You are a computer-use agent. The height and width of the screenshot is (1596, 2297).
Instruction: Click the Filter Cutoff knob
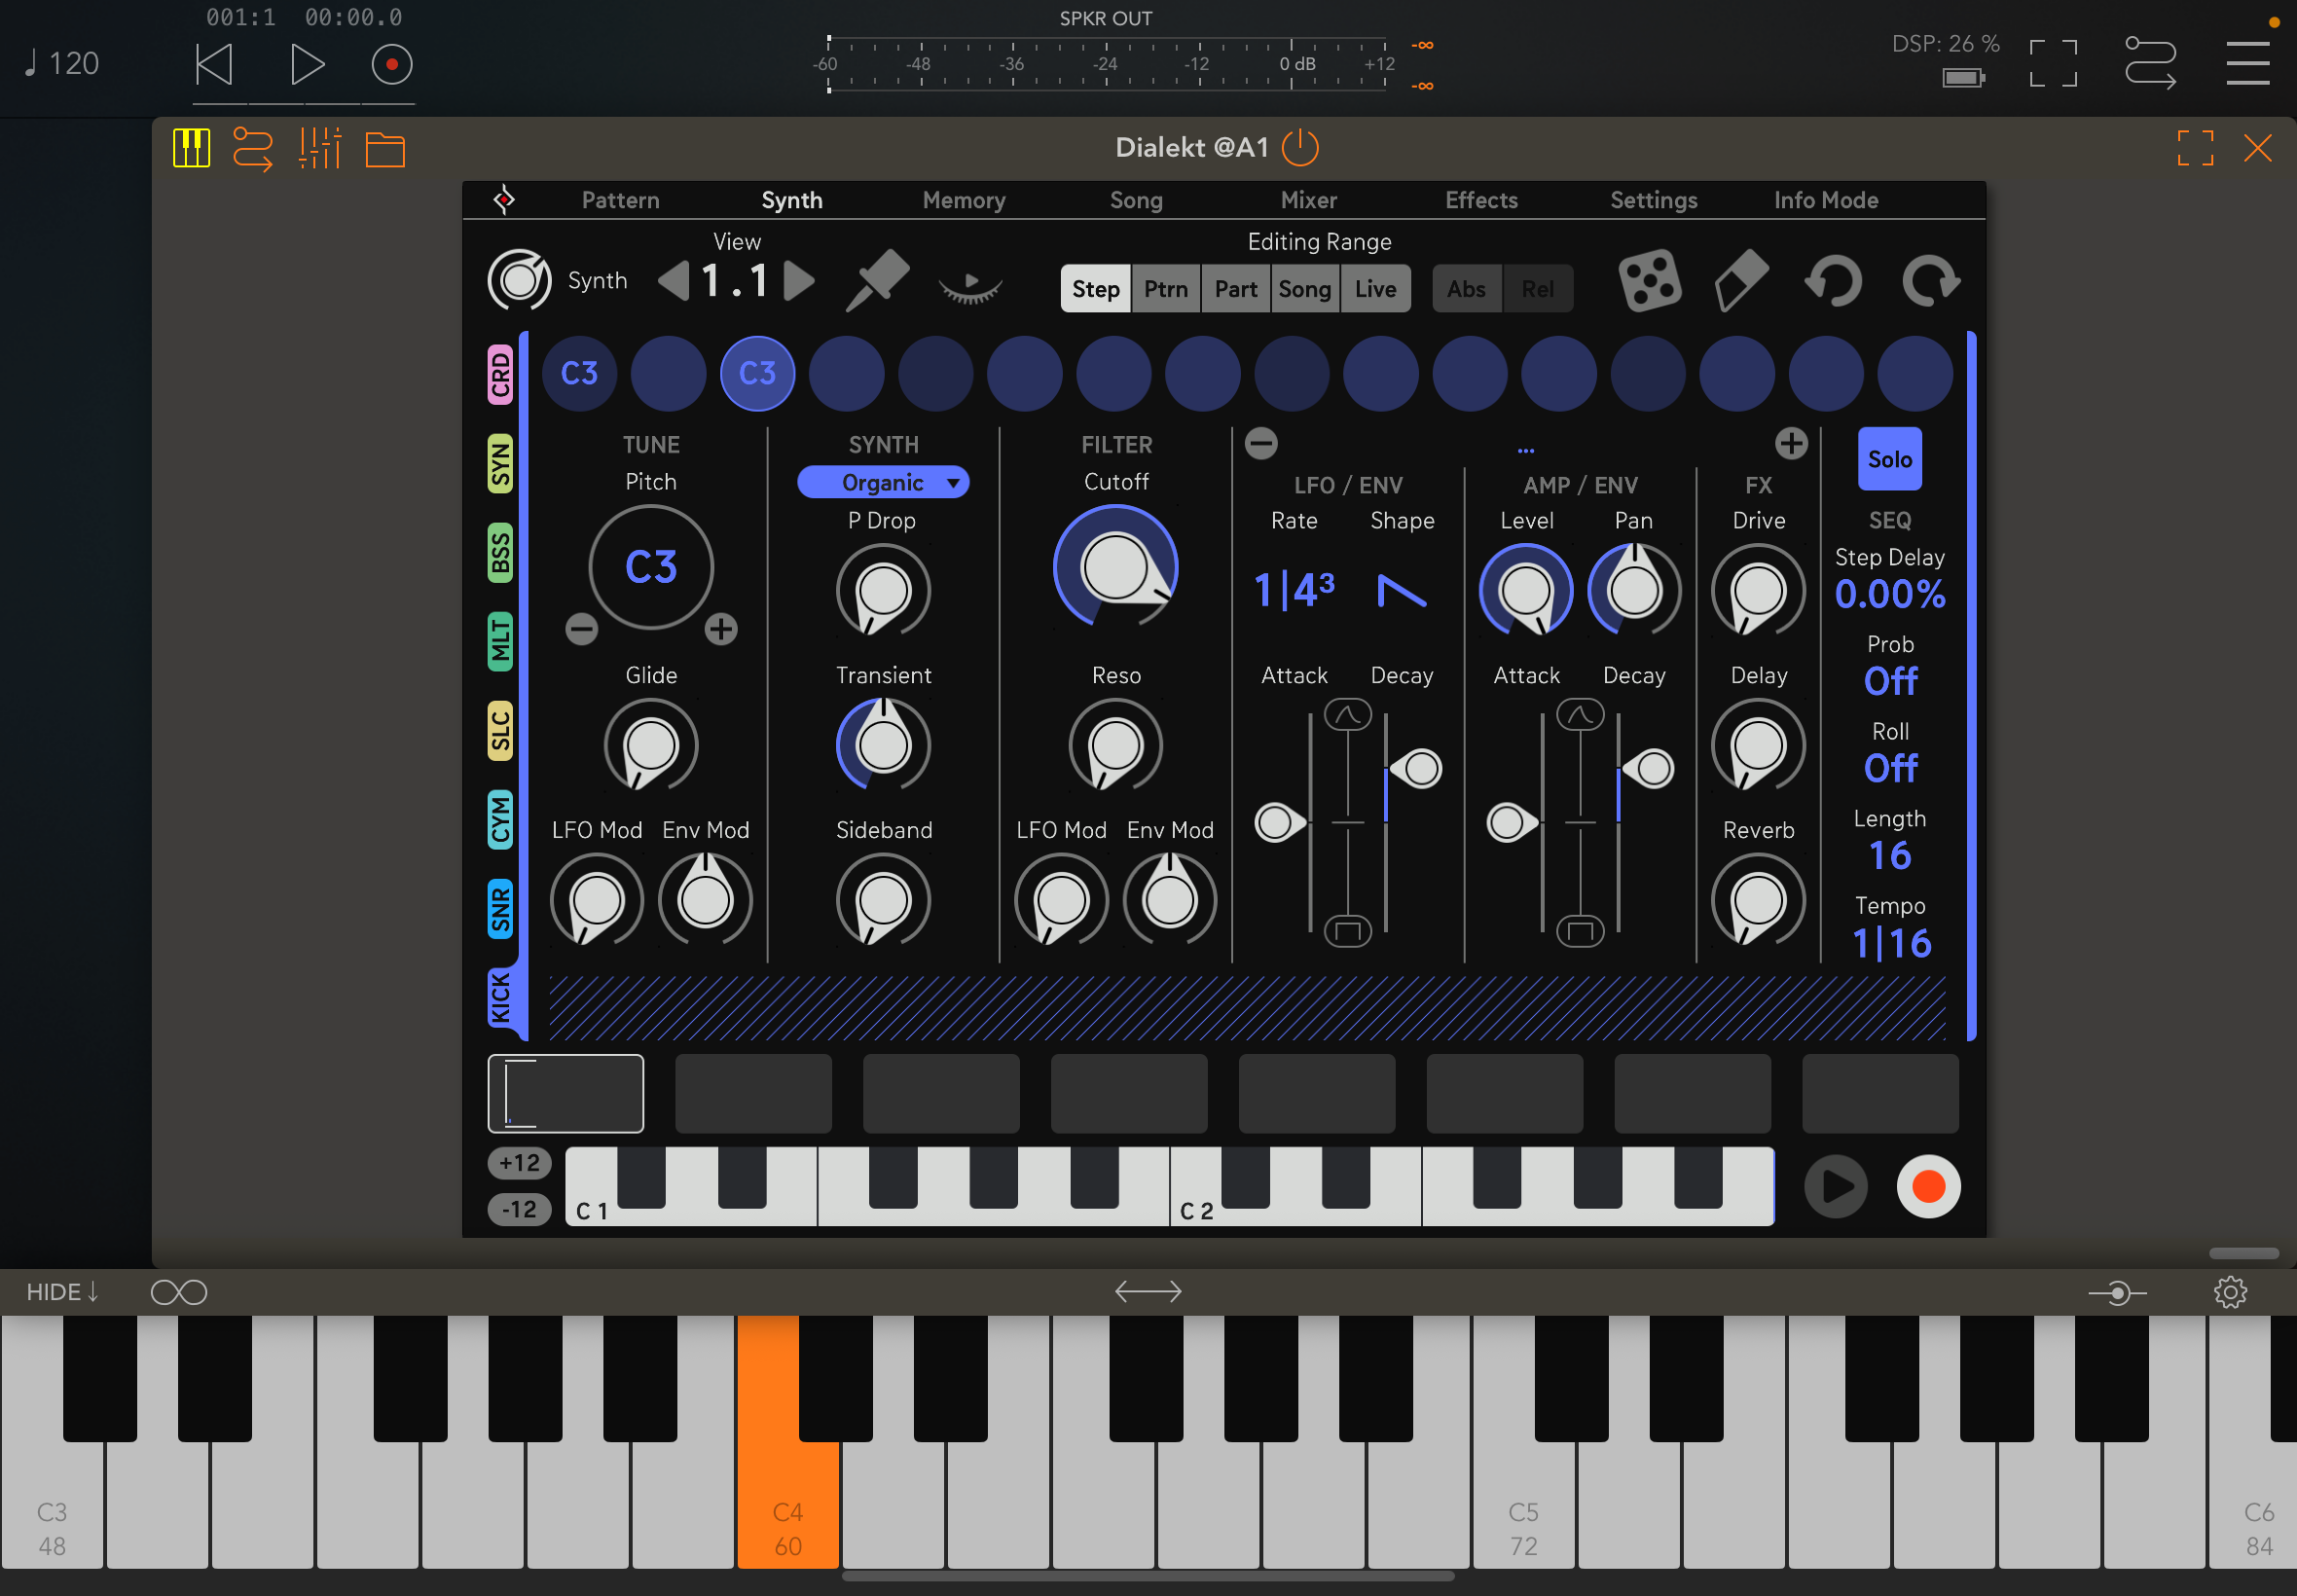(1115, 567)
